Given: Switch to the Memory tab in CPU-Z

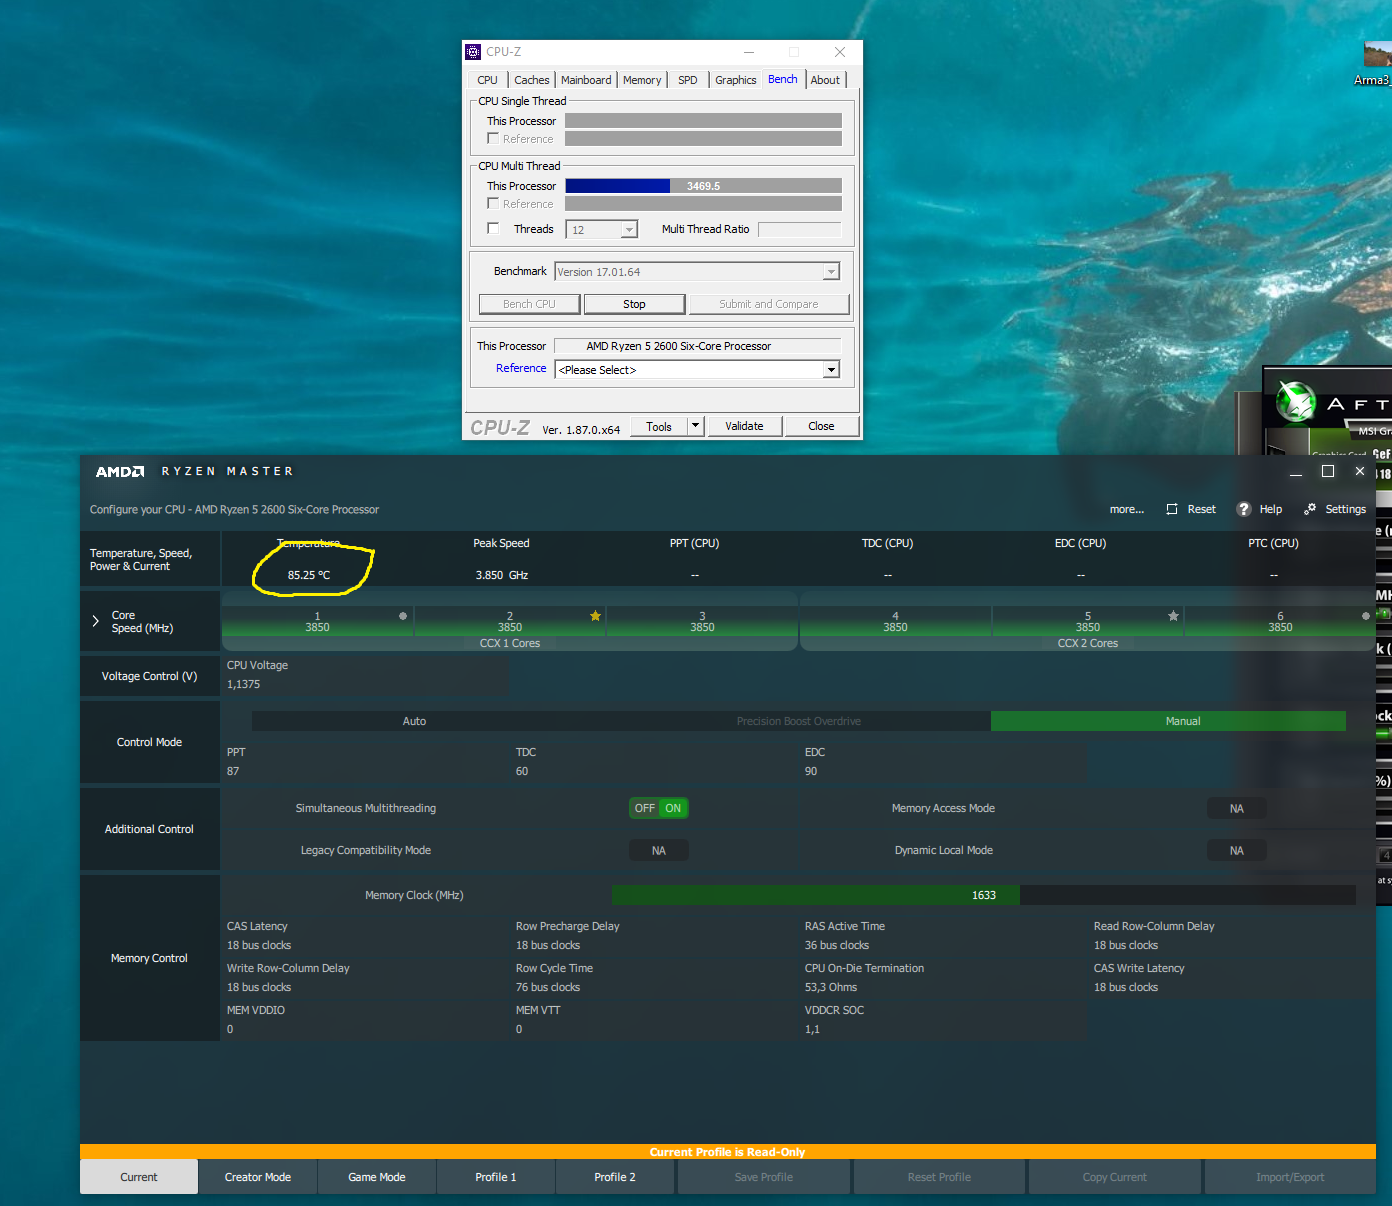Looking at the screenshot, I should [x=642, y=80].
